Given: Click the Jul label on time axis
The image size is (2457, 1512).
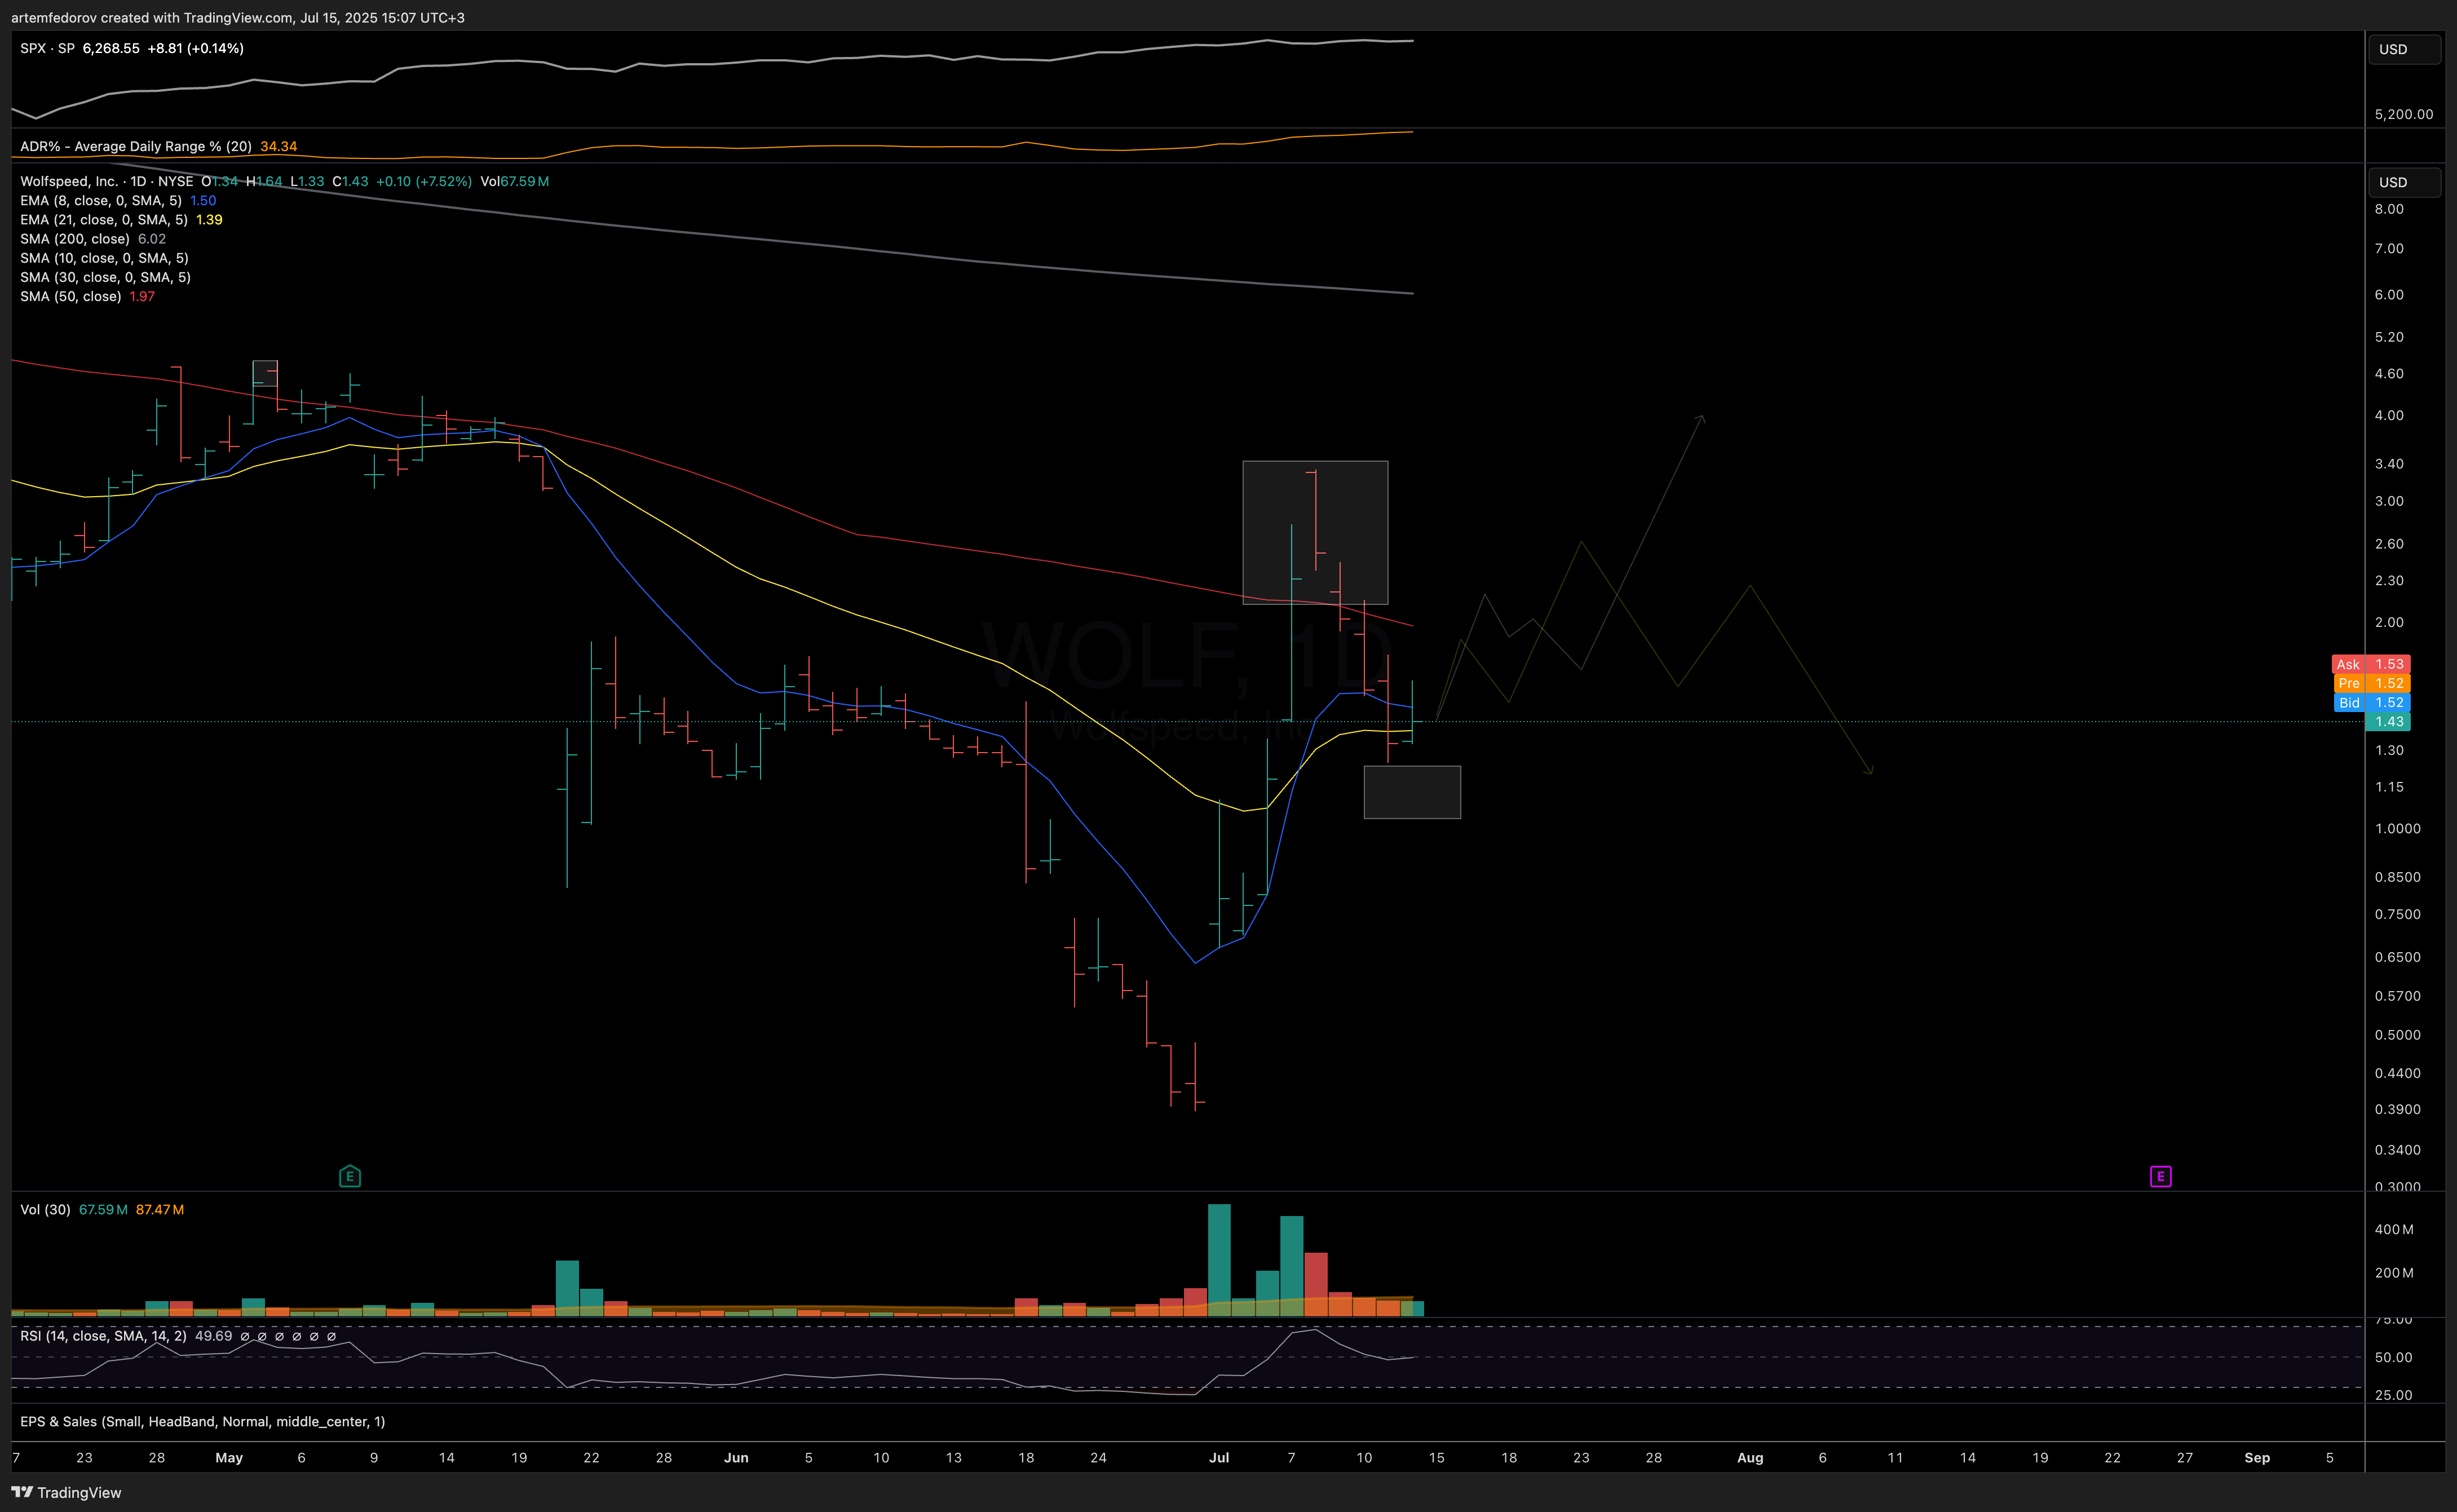Looking at the screenshot, I should point(1219,1457).
